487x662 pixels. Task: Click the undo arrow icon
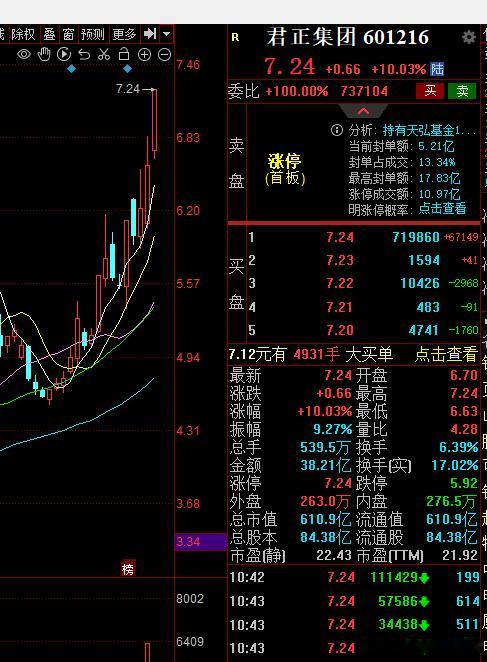pyautogui.click(x=84, y=54)
